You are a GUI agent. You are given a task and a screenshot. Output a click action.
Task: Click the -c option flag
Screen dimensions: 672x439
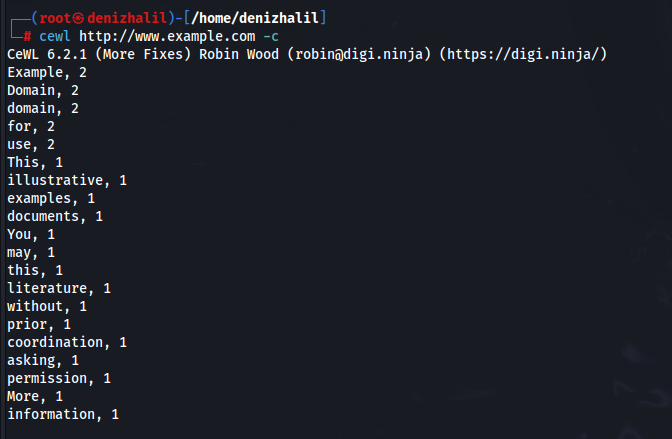point(271,37)
